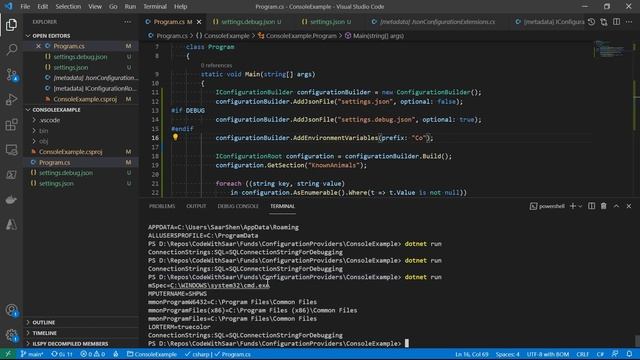Click the feedback icon in status bar

(x=615, y=354)
